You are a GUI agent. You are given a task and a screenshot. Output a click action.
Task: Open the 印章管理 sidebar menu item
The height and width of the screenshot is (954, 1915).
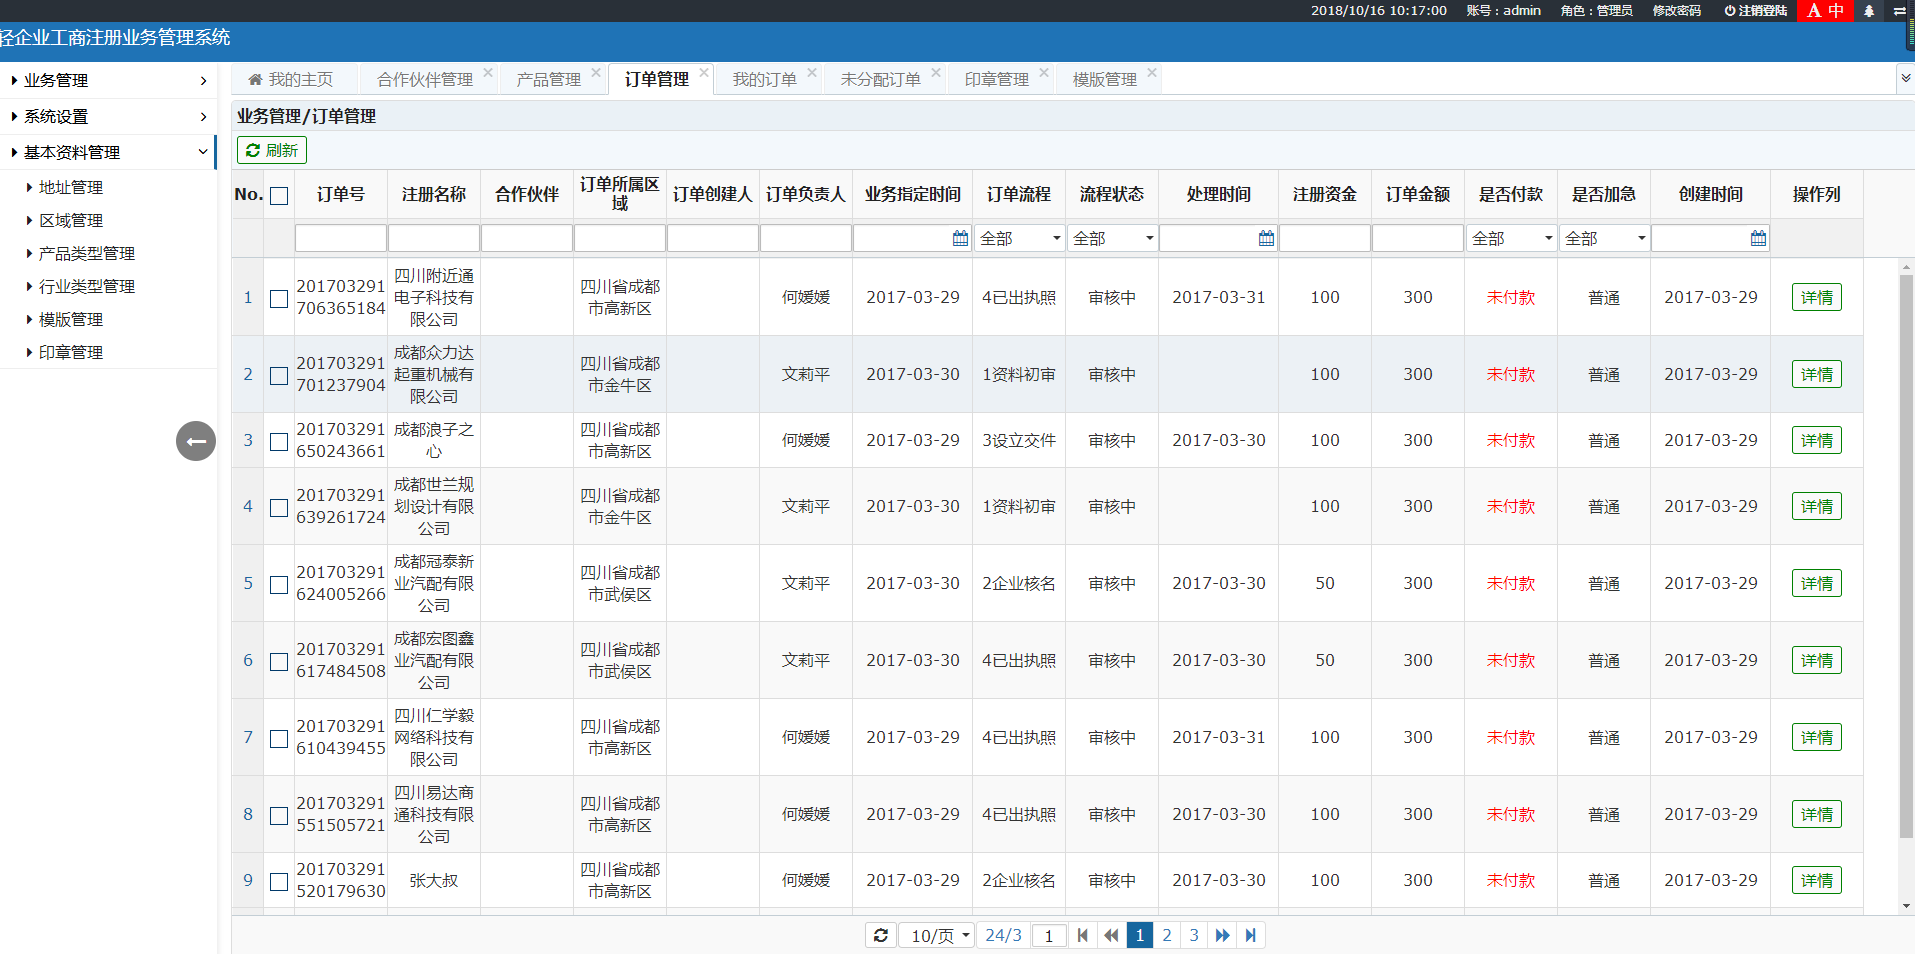[71, 353]
